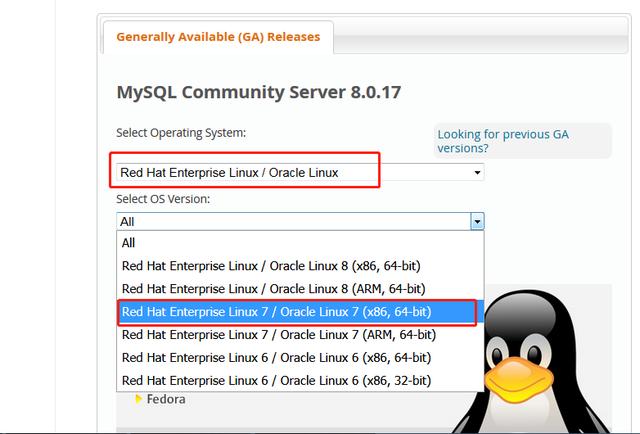Choose Oracle Linux 6 (x86, 32-bit) option
This screenshot has width=640, height=434.
tap(300, 381)
